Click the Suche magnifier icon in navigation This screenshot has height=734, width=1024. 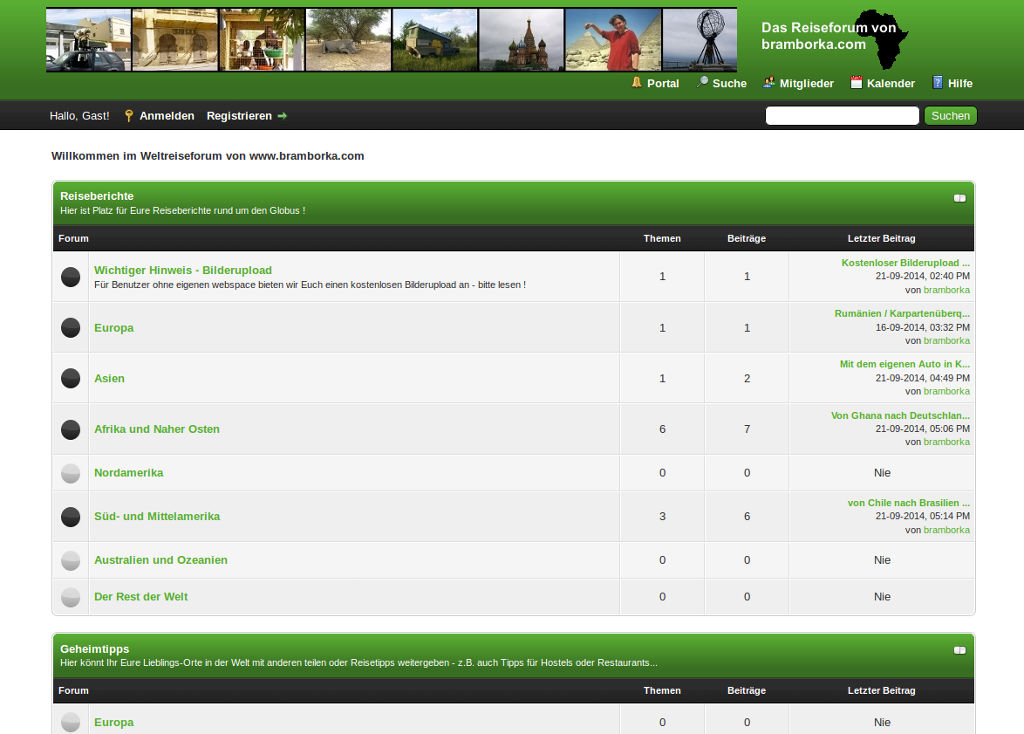(703, 83)
